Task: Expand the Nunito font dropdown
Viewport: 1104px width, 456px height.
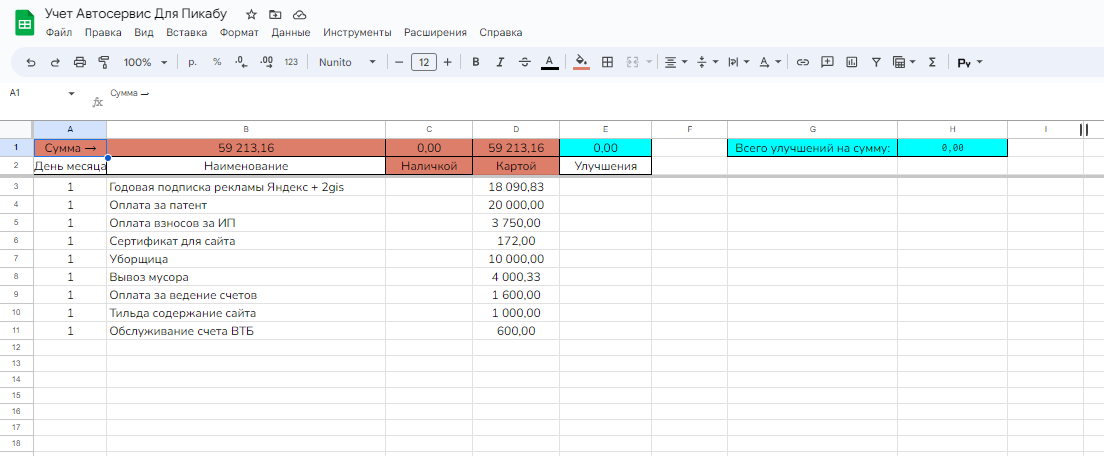Action: 347,62
